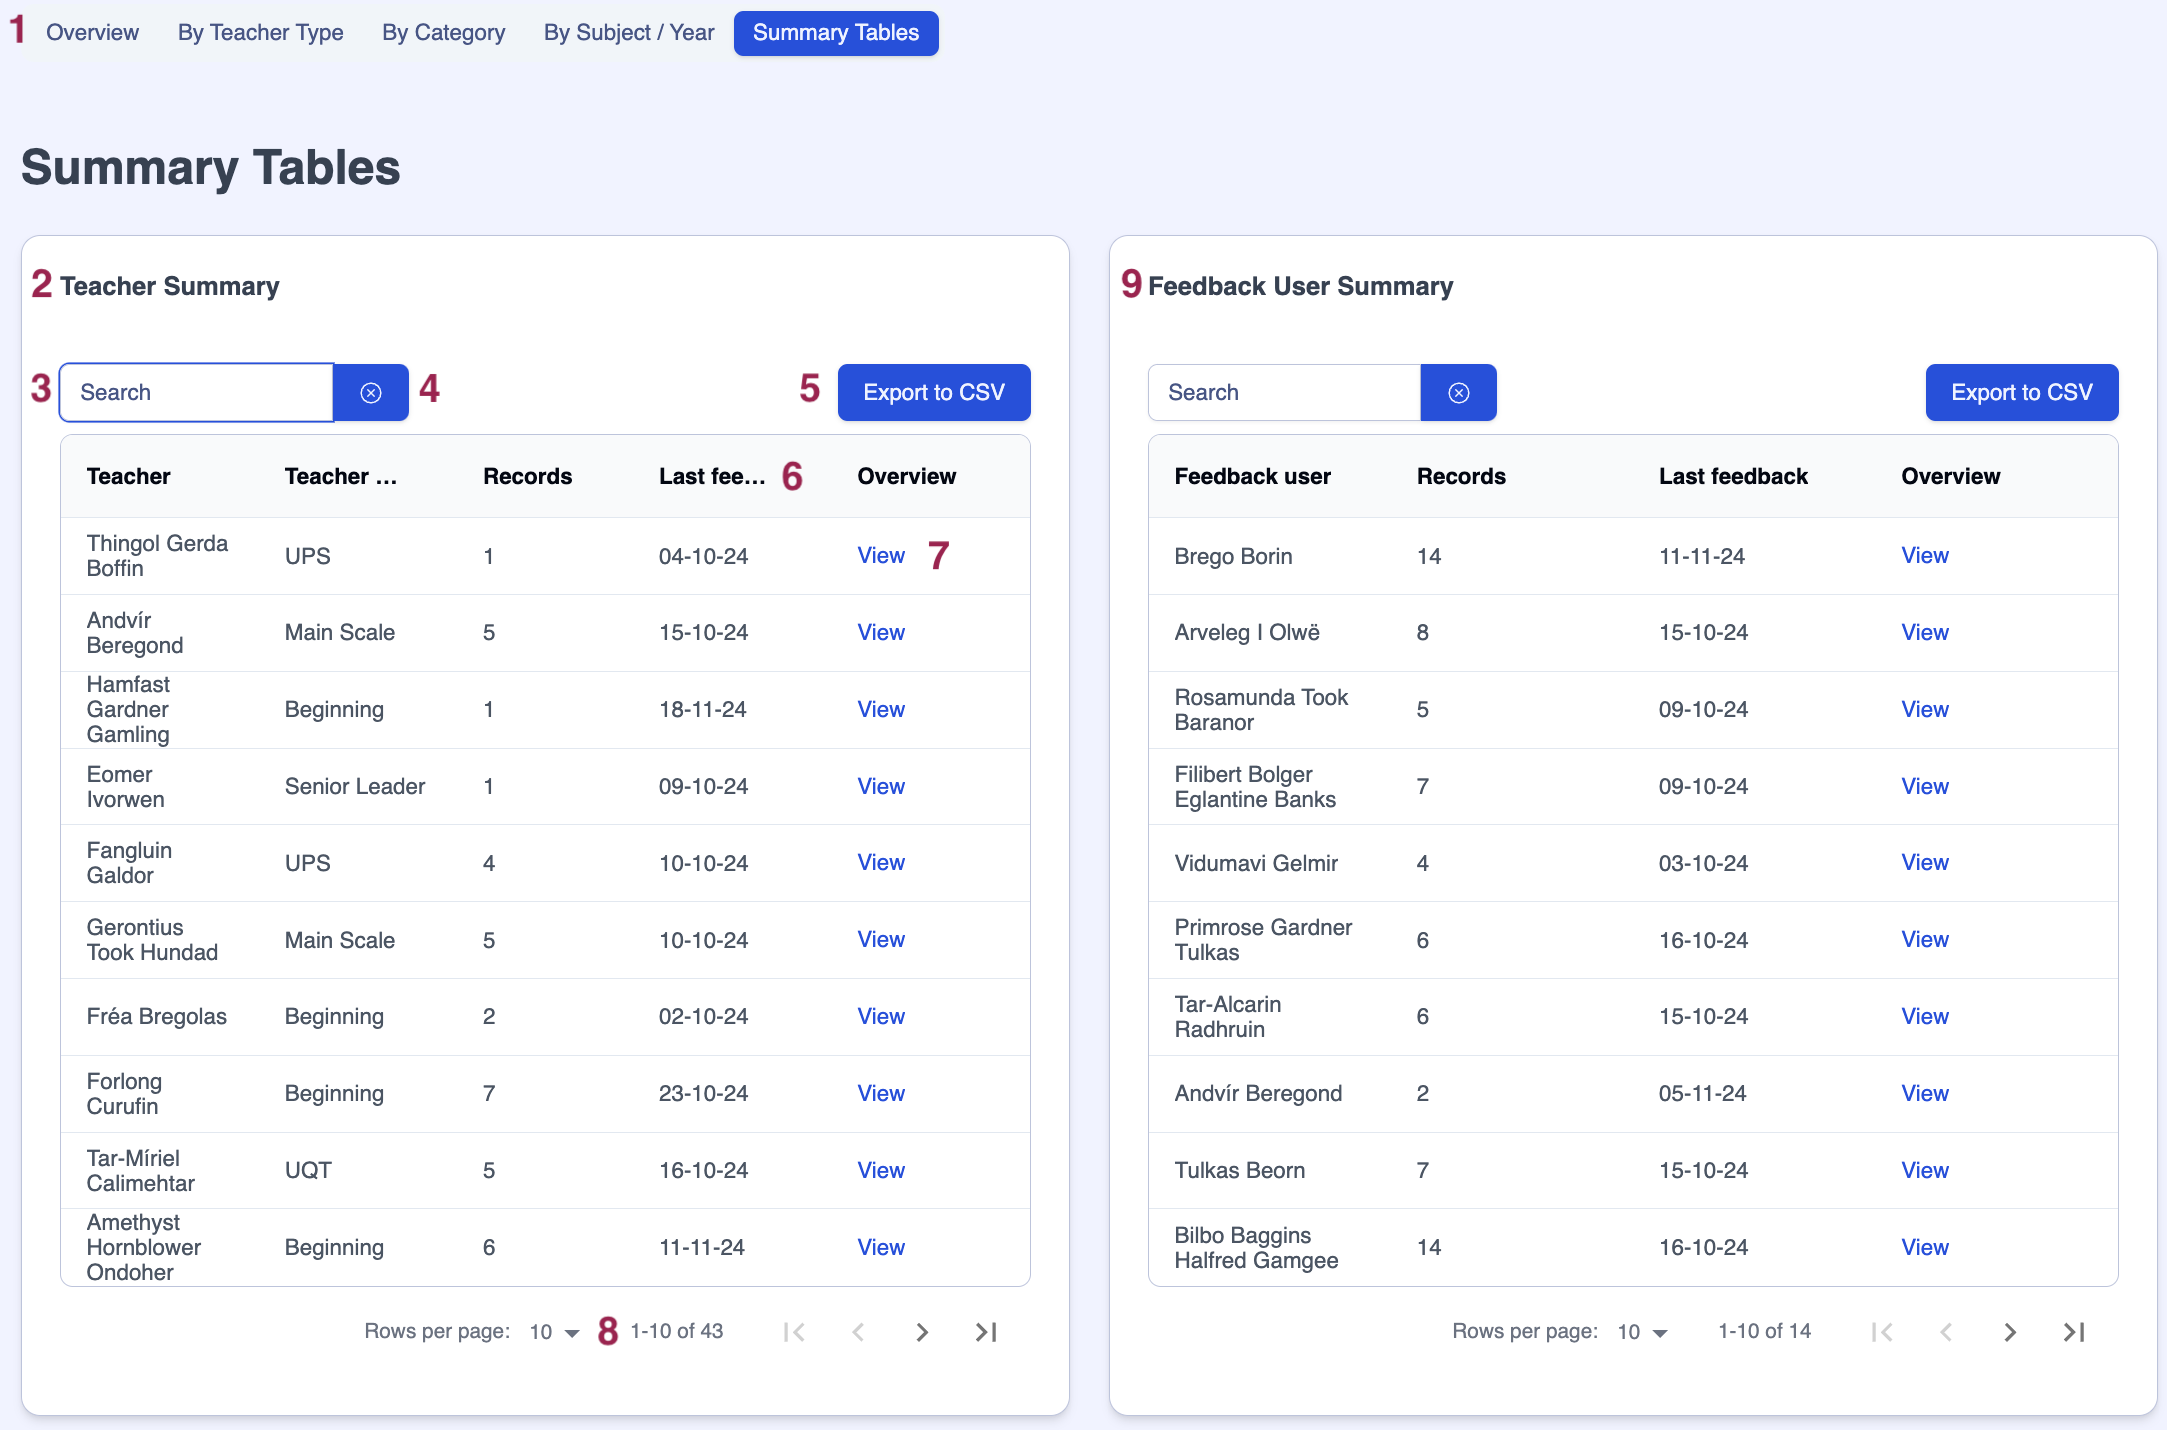View overview for Tar-Alcarin Radhruin

pyautogui.click(x=1925, y=1017)
